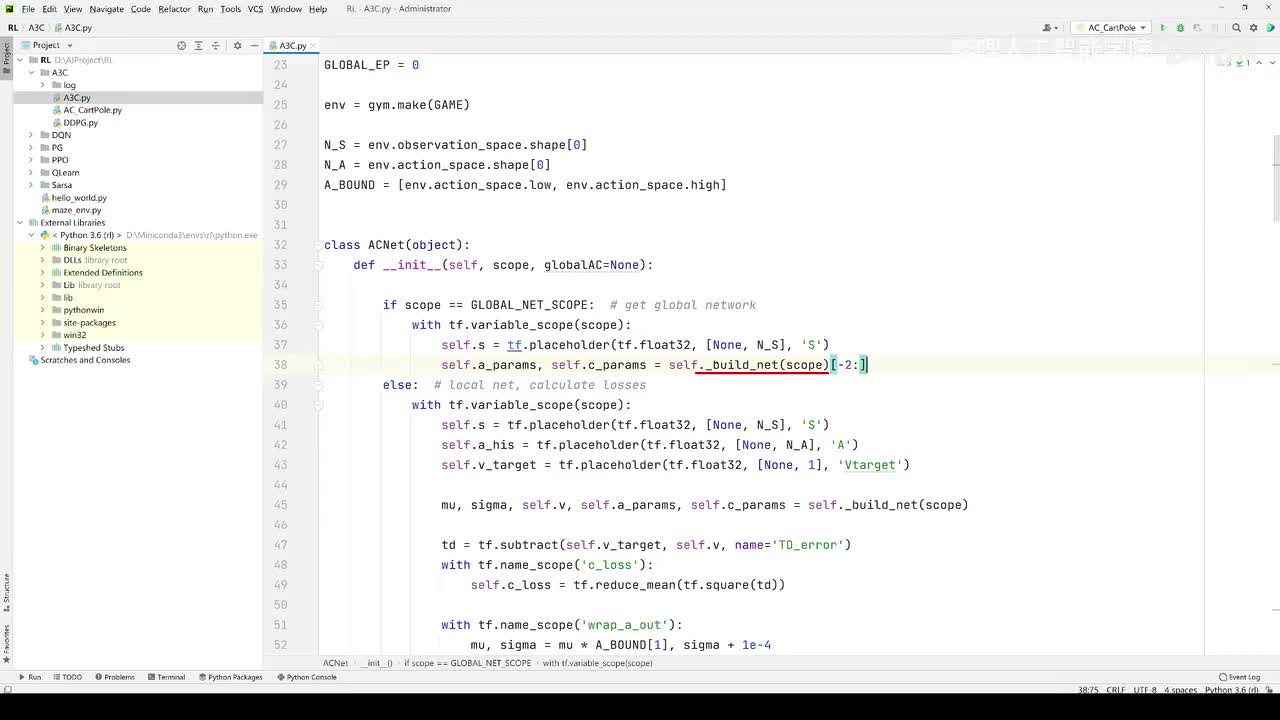
Task: Open the Tools menu
Action: [230, 9]
